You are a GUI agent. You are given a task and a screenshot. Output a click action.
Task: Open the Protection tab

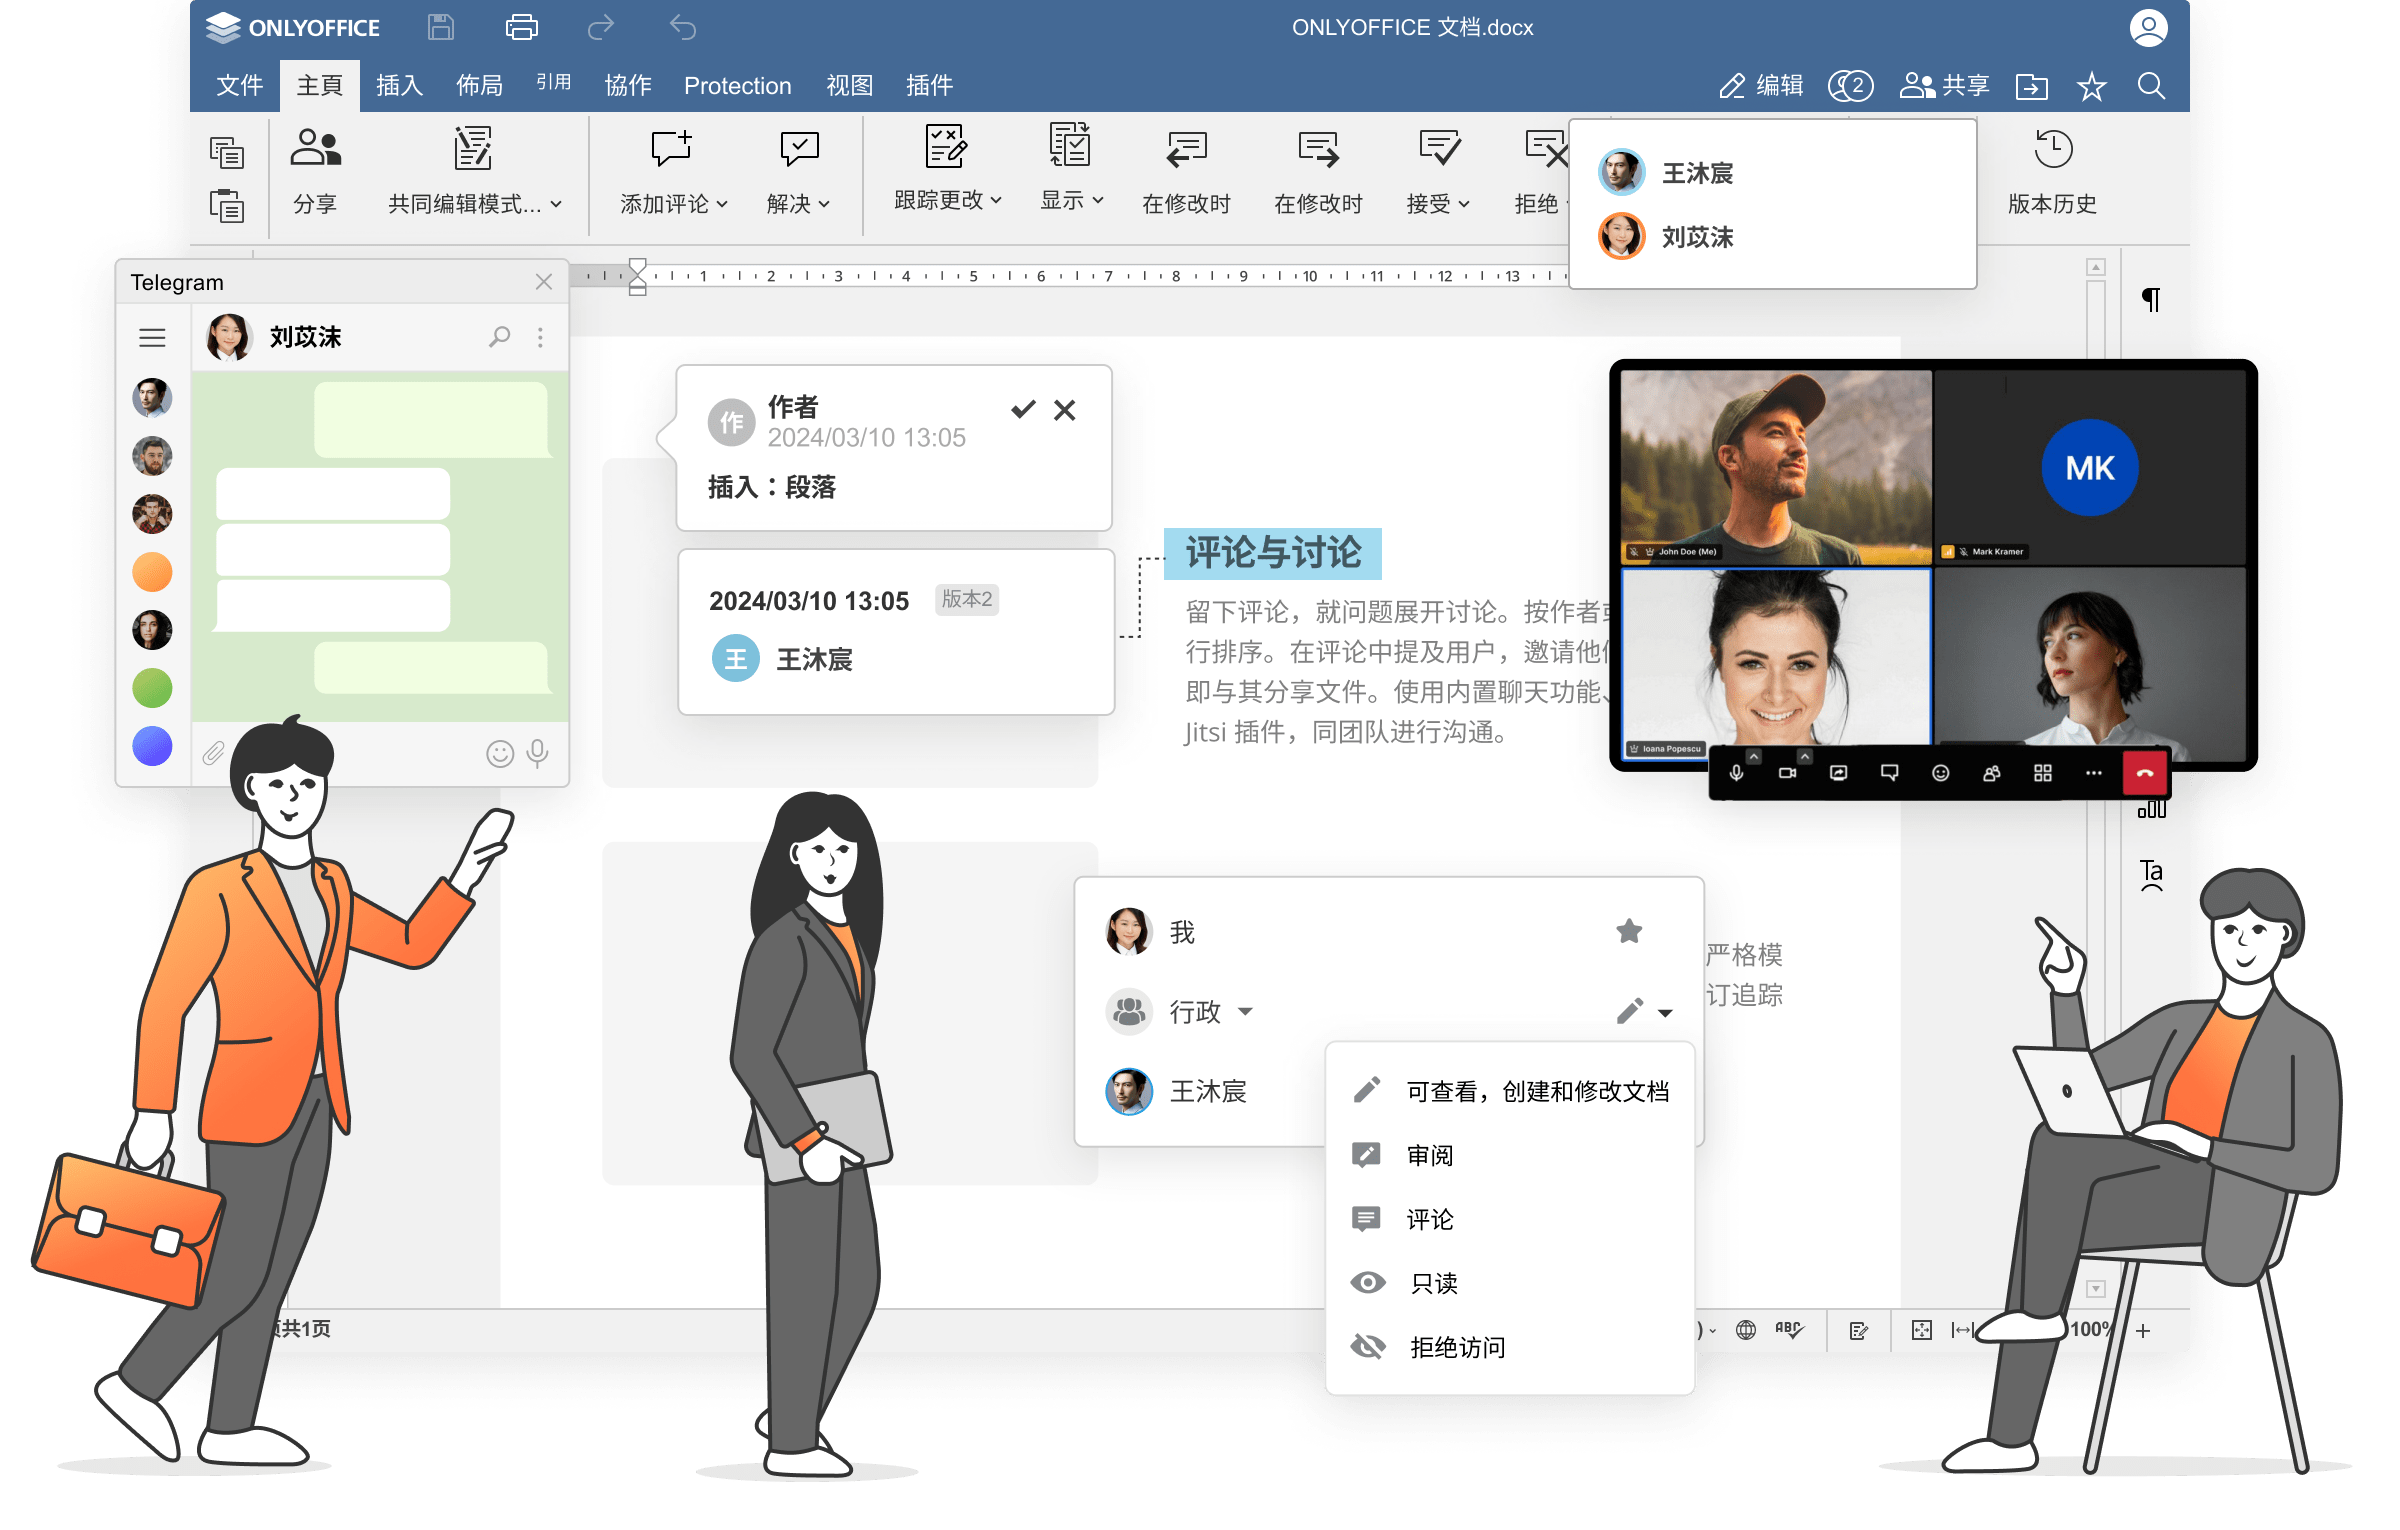737,86
